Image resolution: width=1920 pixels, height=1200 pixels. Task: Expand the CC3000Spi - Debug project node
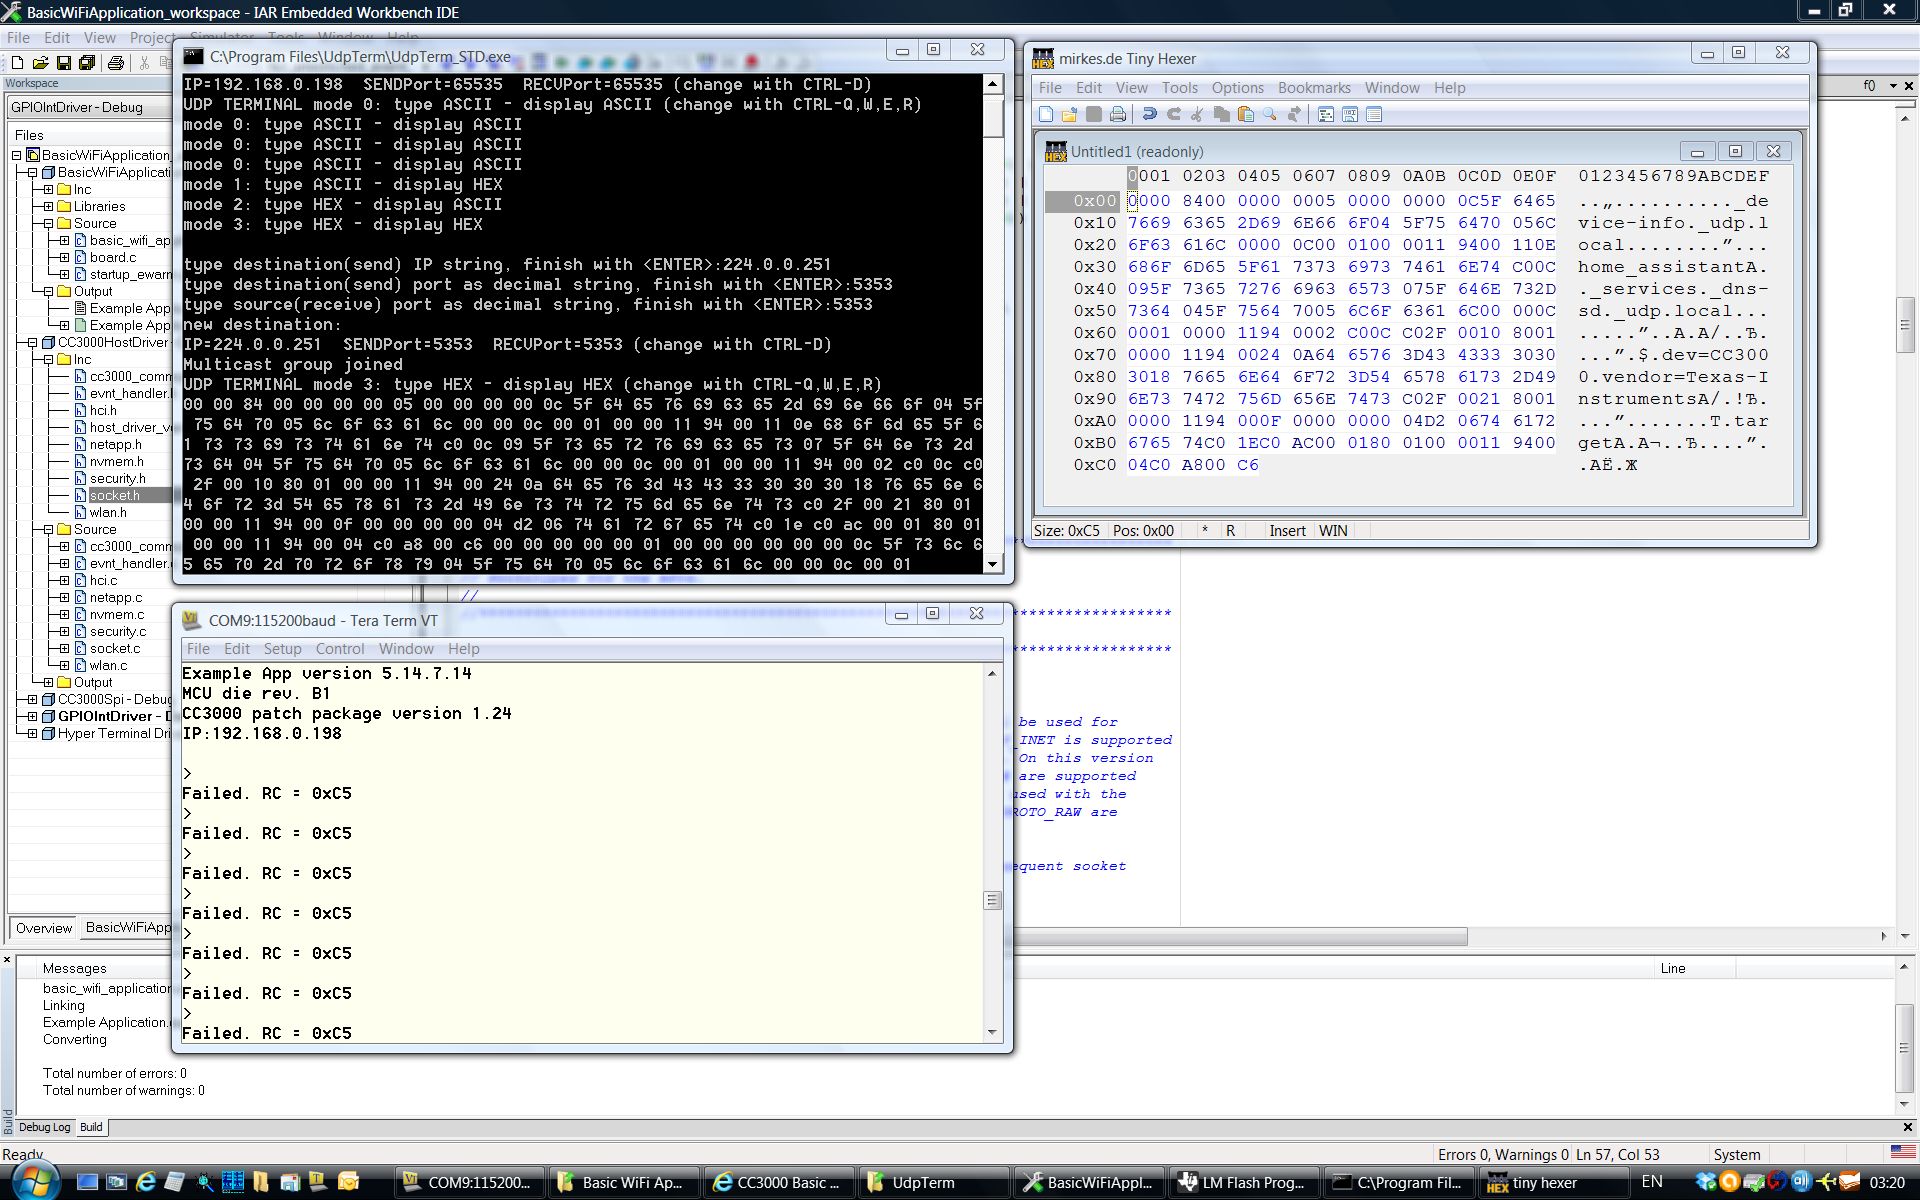point(32,699)
